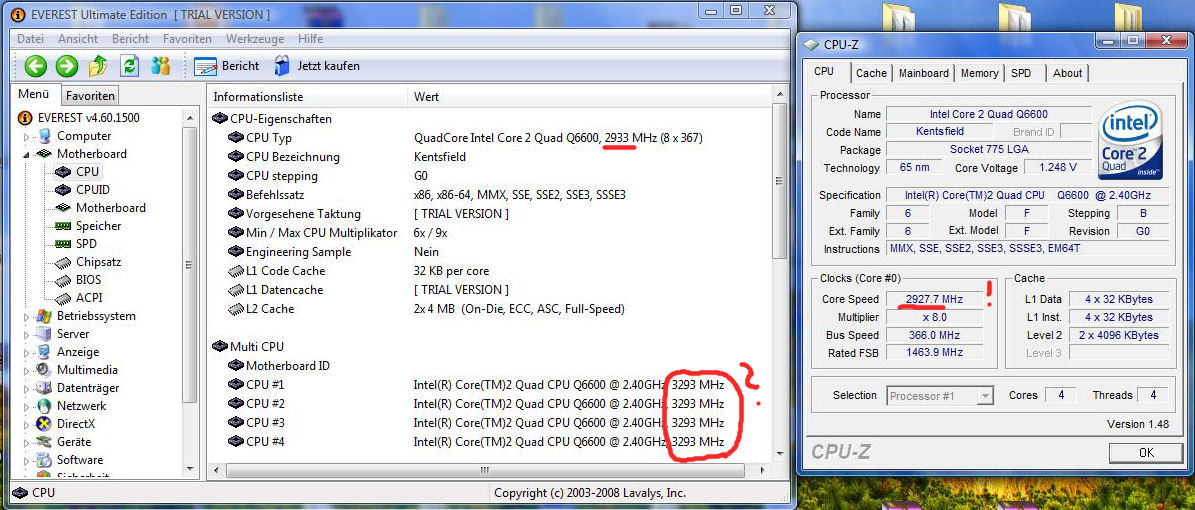The image size is (1195, 510).
Task: Open the Datei menu
Action: tap(30, 39)
